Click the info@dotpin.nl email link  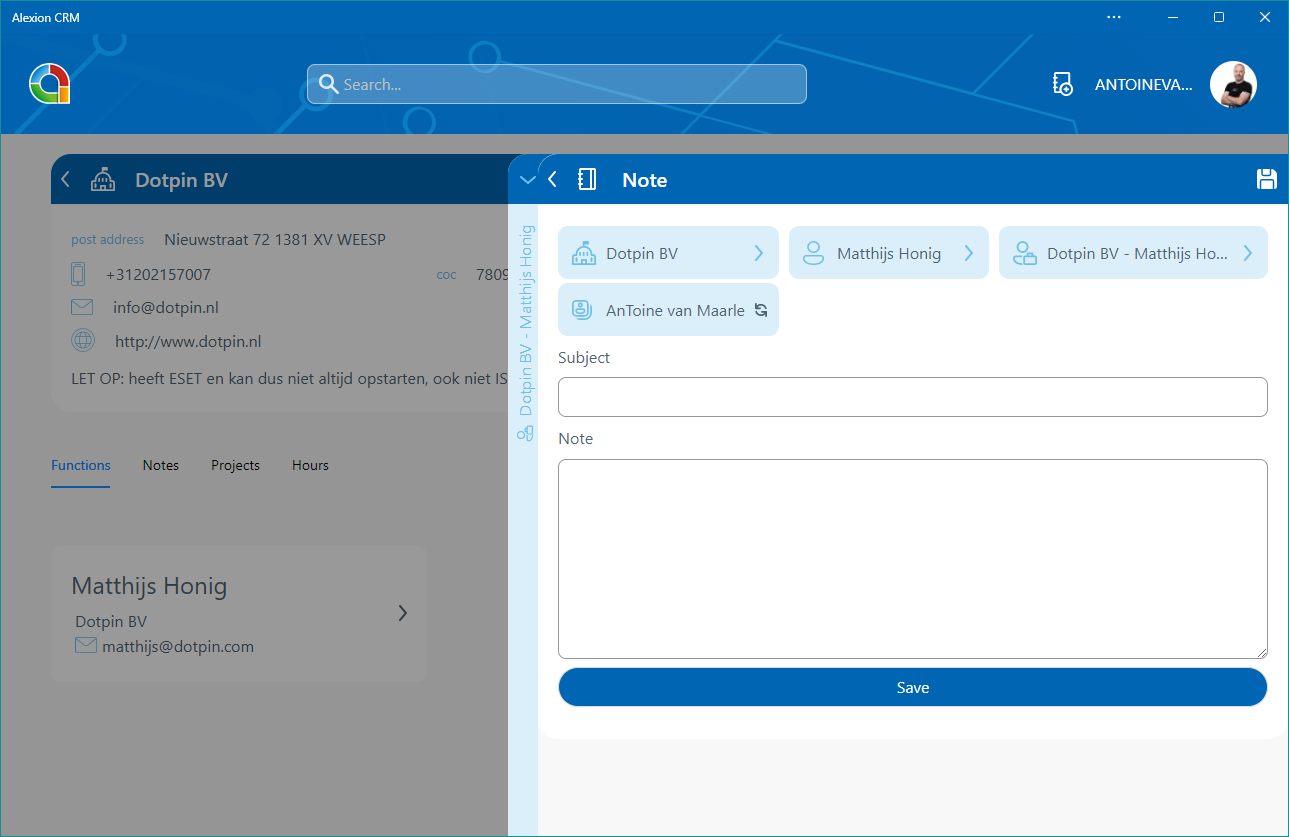click(x=166, y=308)
